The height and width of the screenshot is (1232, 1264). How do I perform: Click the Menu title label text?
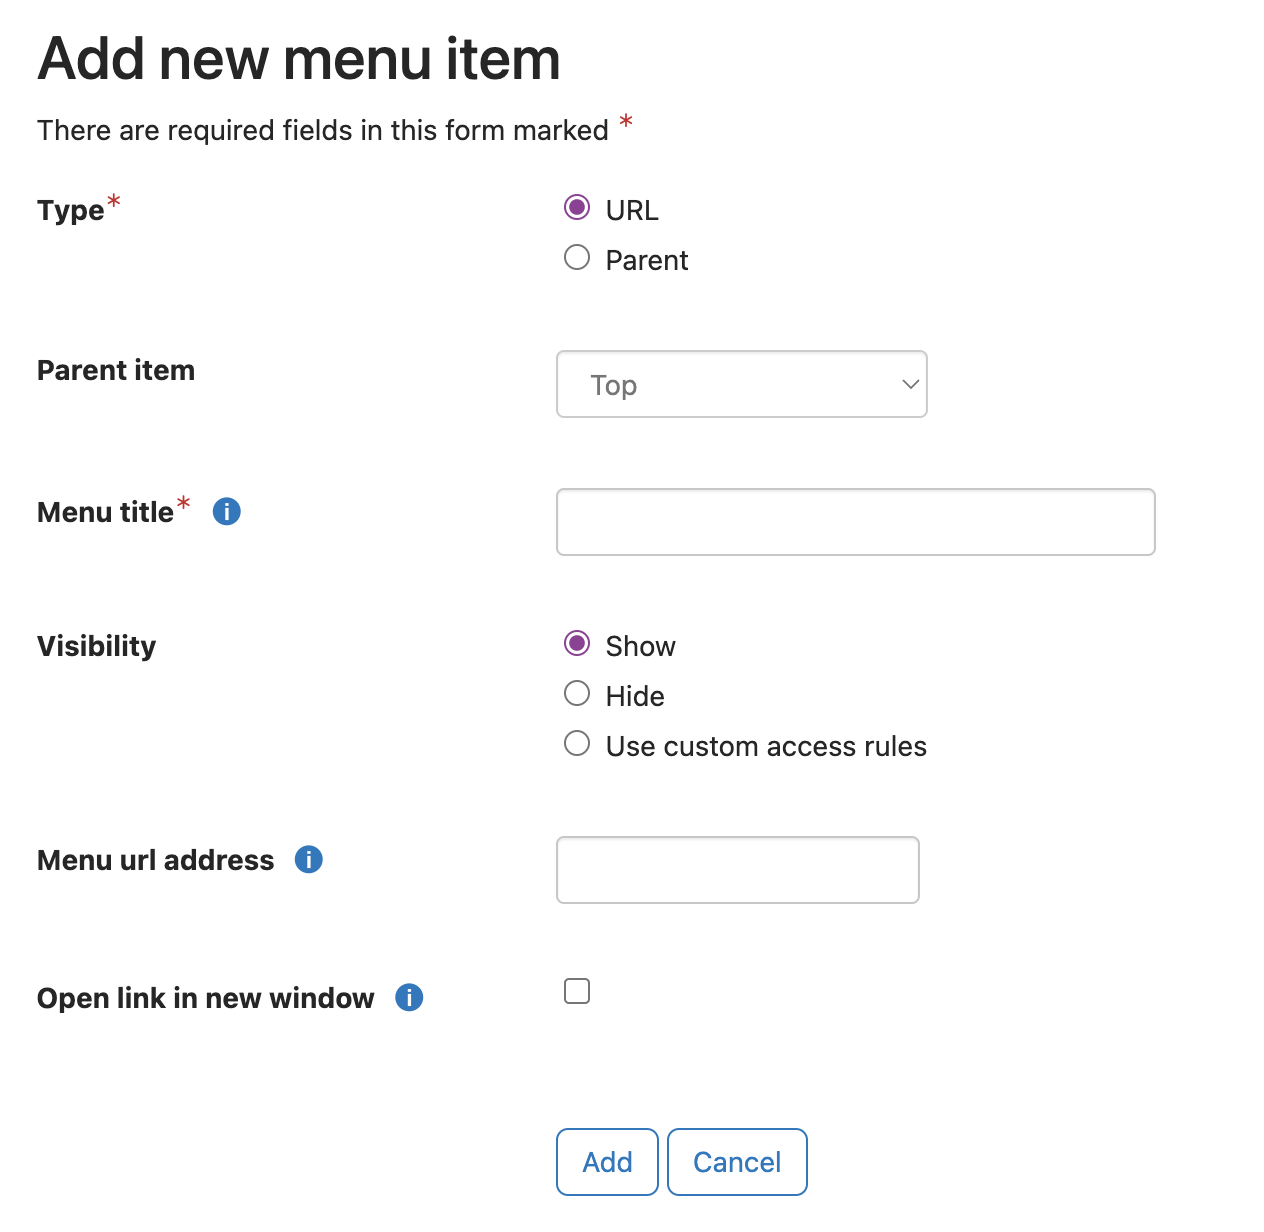(x=105, y=512)
